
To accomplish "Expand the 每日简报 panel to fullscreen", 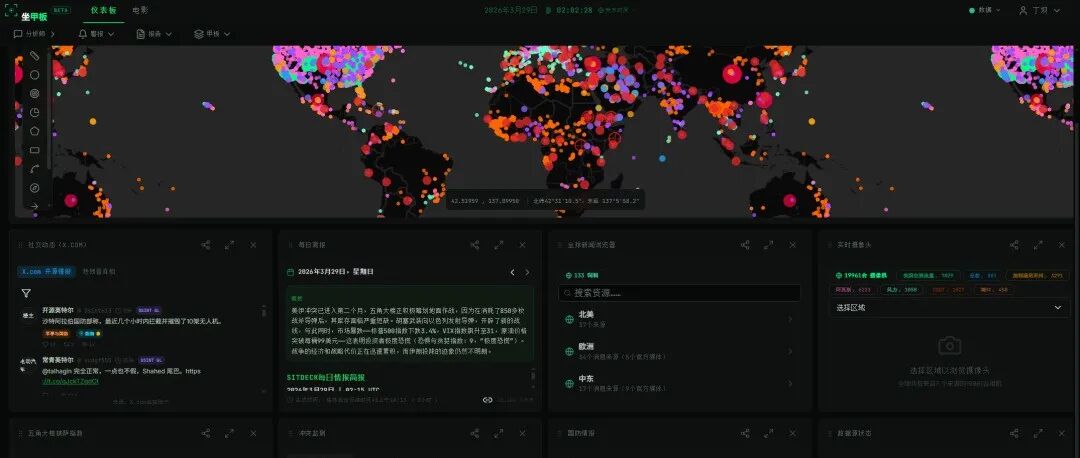I will coord(499,244).
